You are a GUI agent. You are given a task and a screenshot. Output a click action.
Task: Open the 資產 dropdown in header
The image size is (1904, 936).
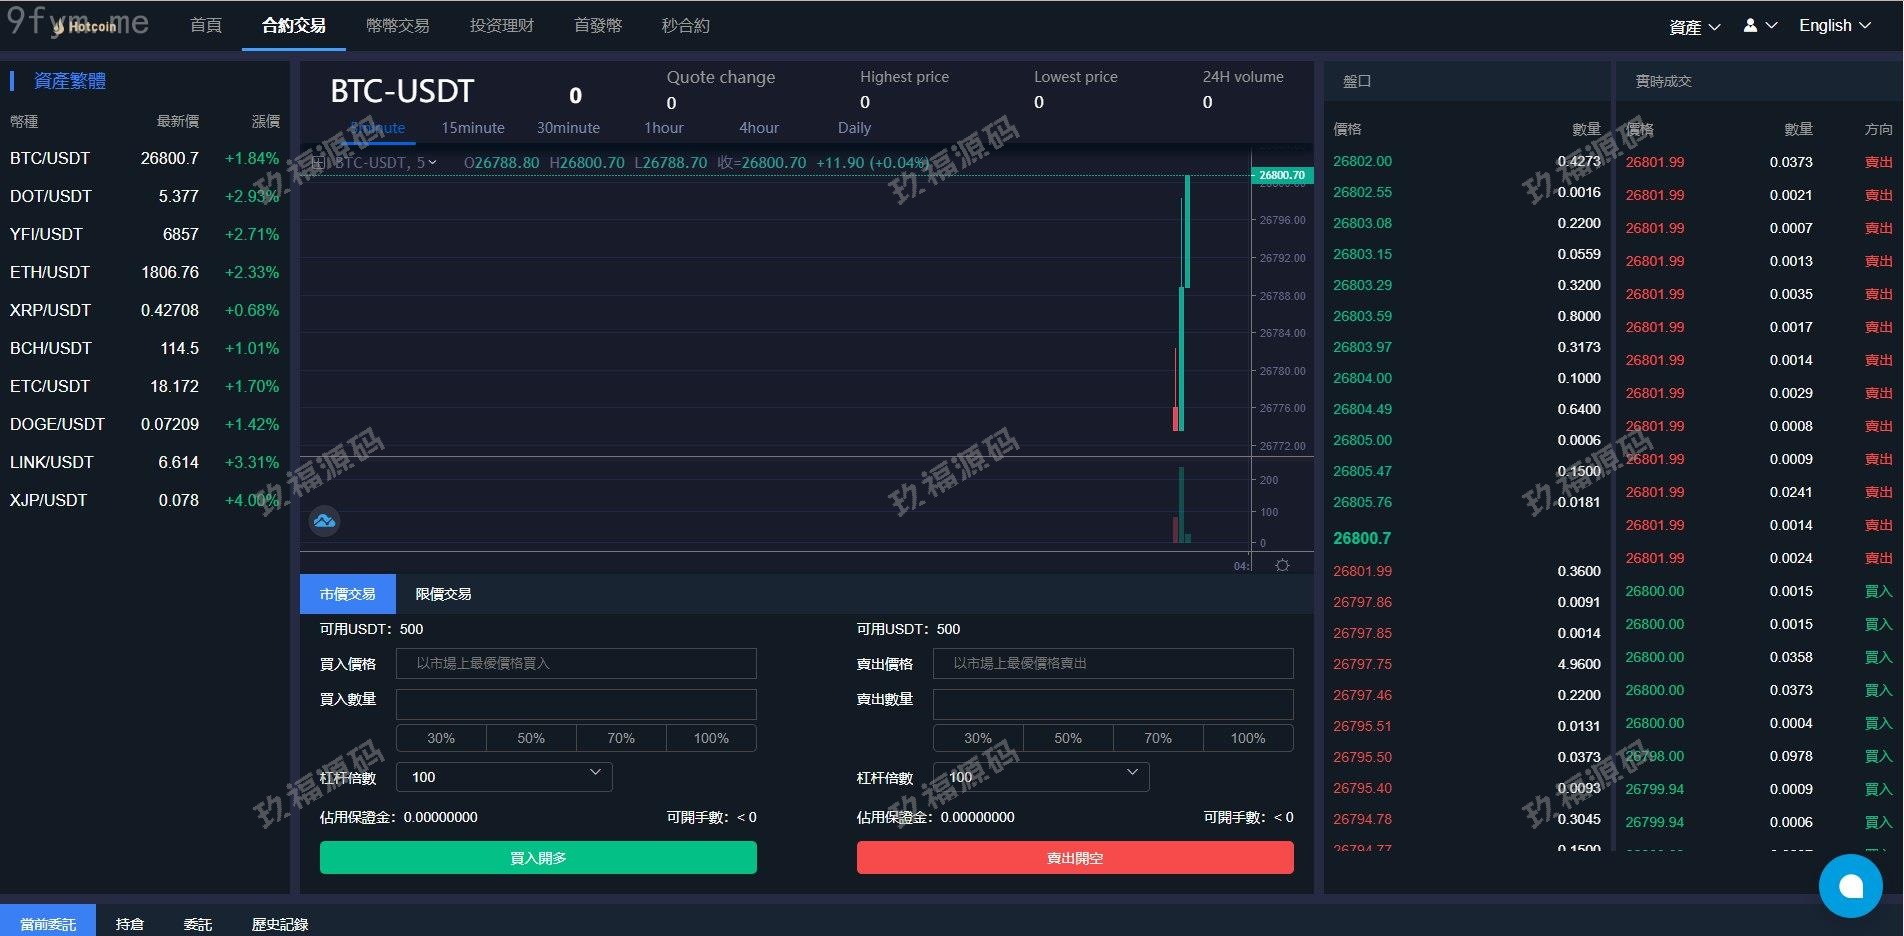[1694, 27]
